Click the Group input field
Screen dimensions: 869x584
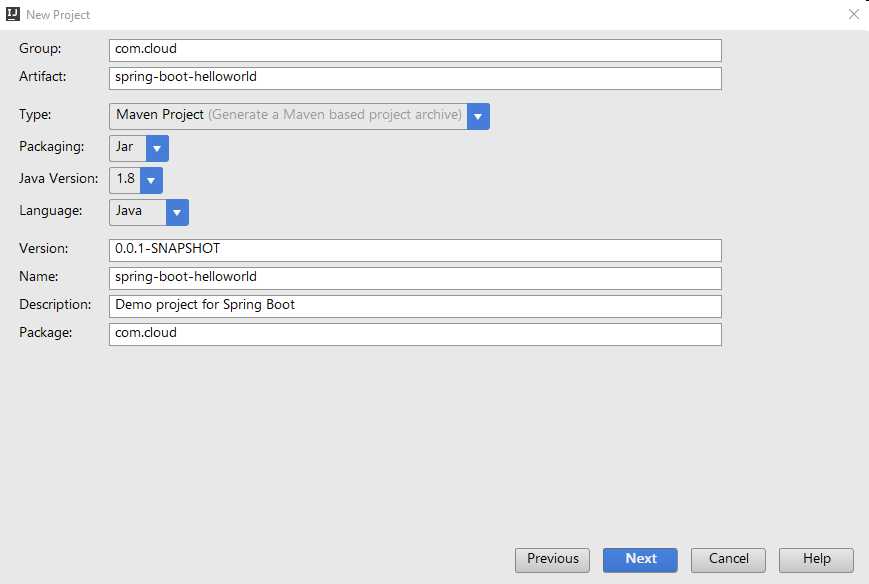click(x=415, y=50)
